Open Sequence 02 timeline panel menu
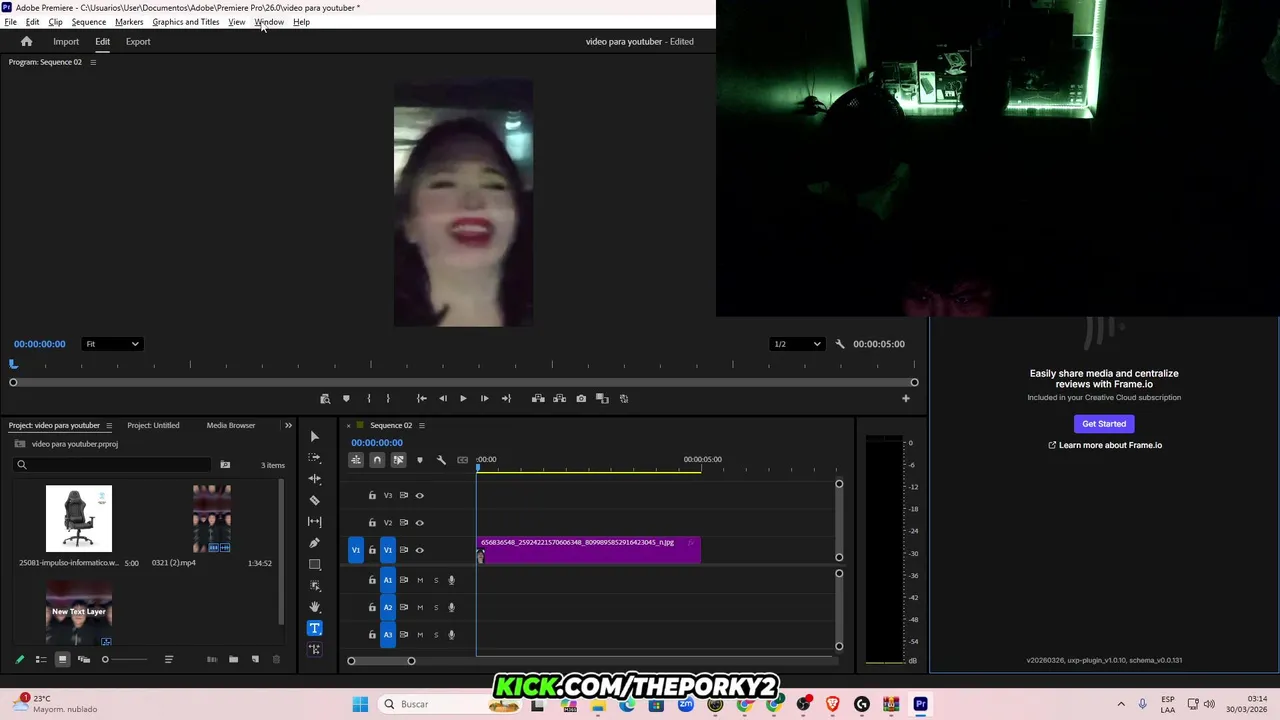This screenshot has height=720, width=1280. pyautogui.click(x=421, y=426)
